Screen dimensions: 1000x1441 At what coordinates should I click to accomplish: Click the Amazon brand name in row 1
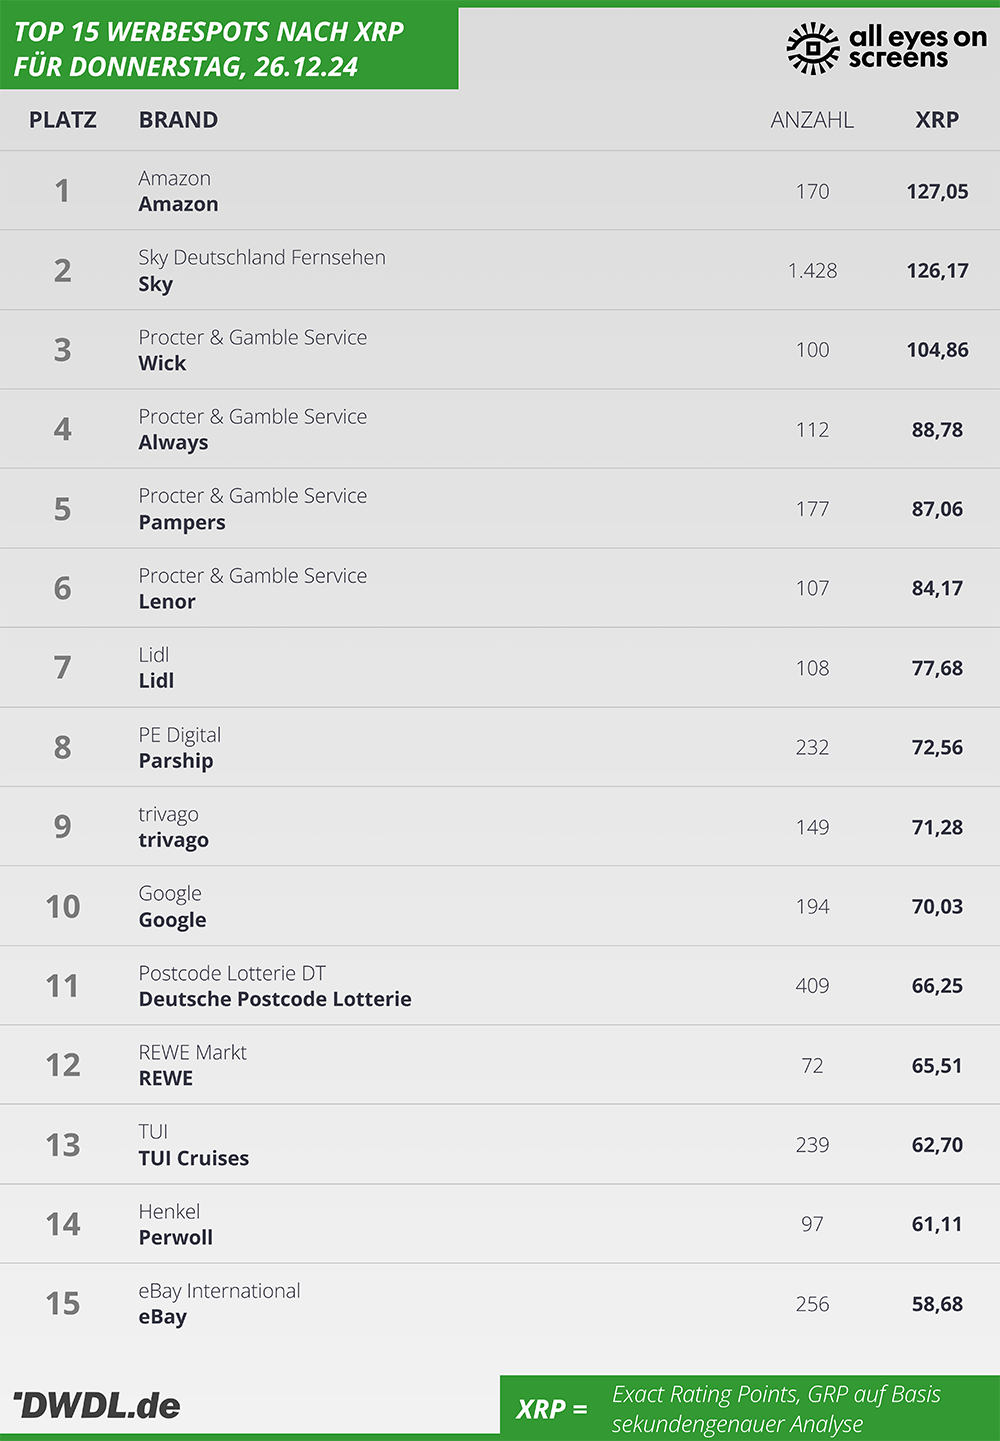[x=178, y=204]
